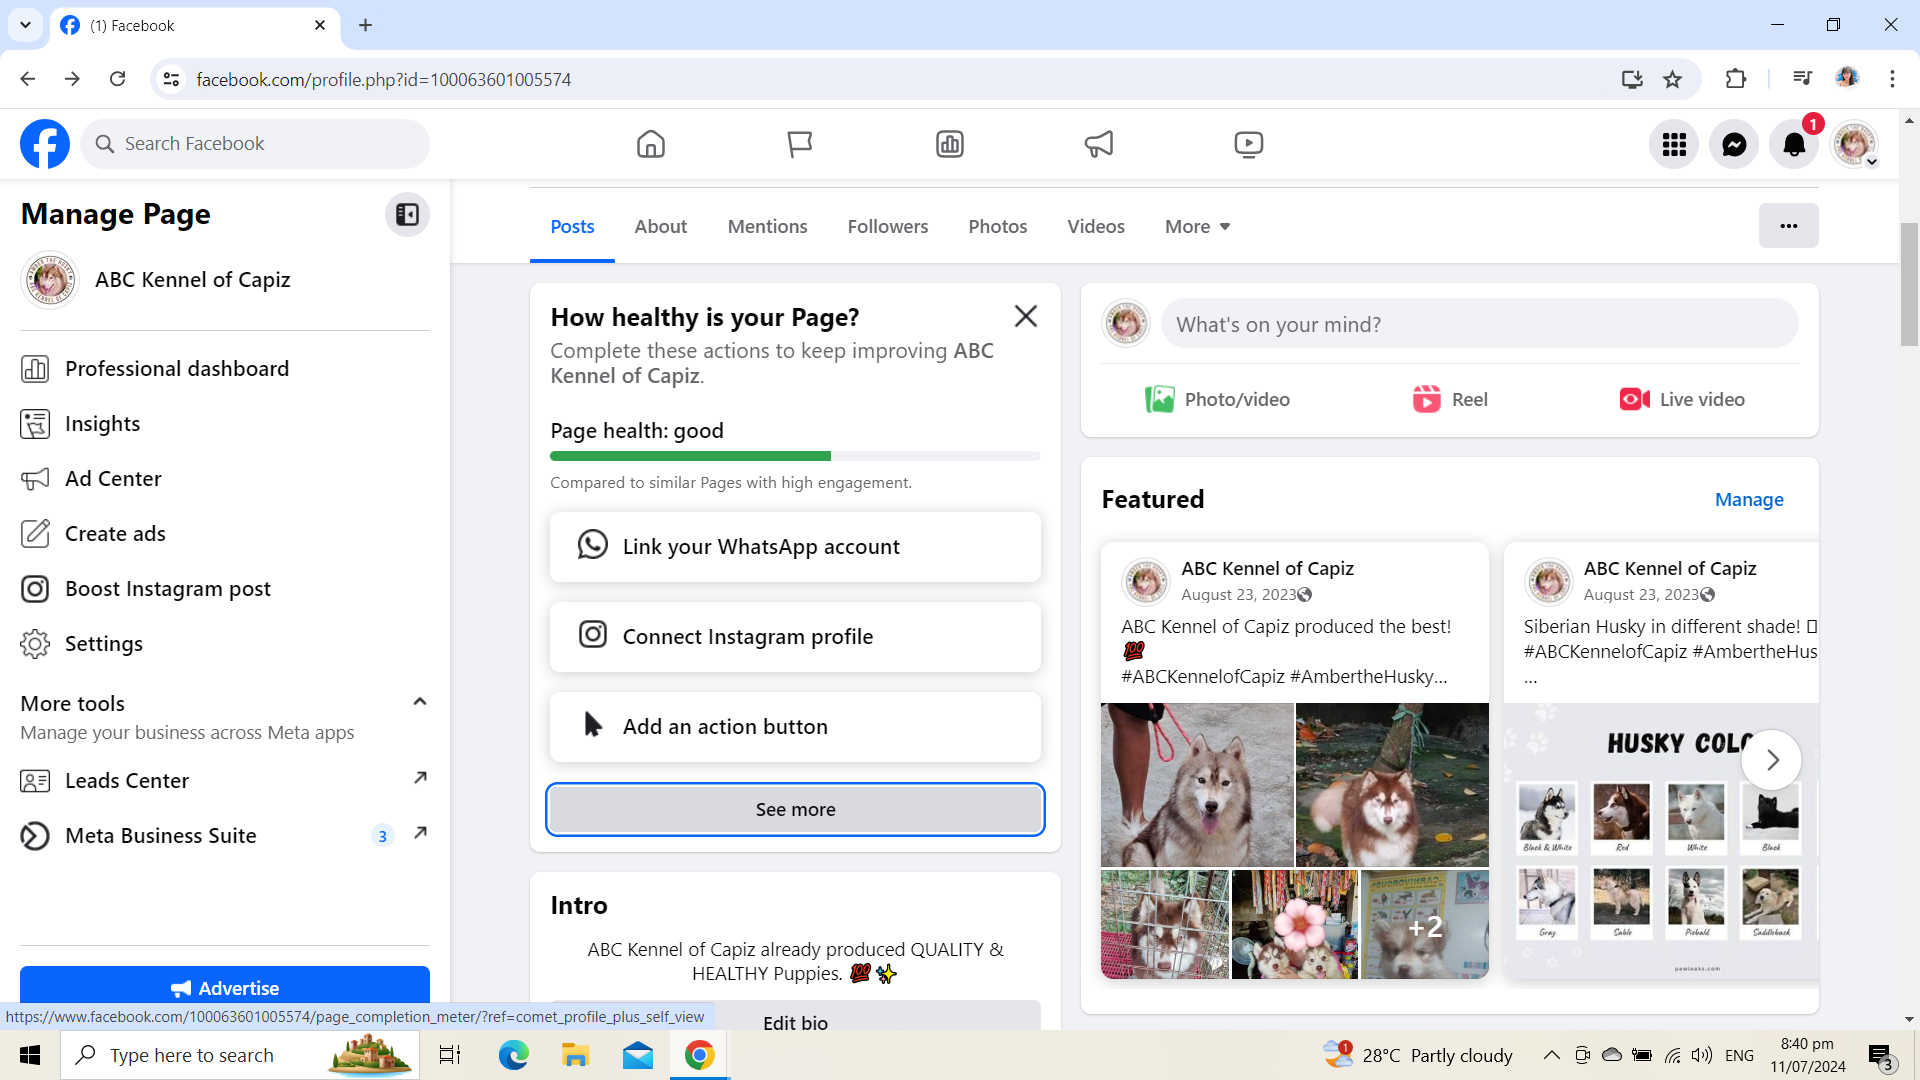Open the large husky photo thumbnail
Viewport: 1920px width, 1080px height.
(x=1197, y=785)
